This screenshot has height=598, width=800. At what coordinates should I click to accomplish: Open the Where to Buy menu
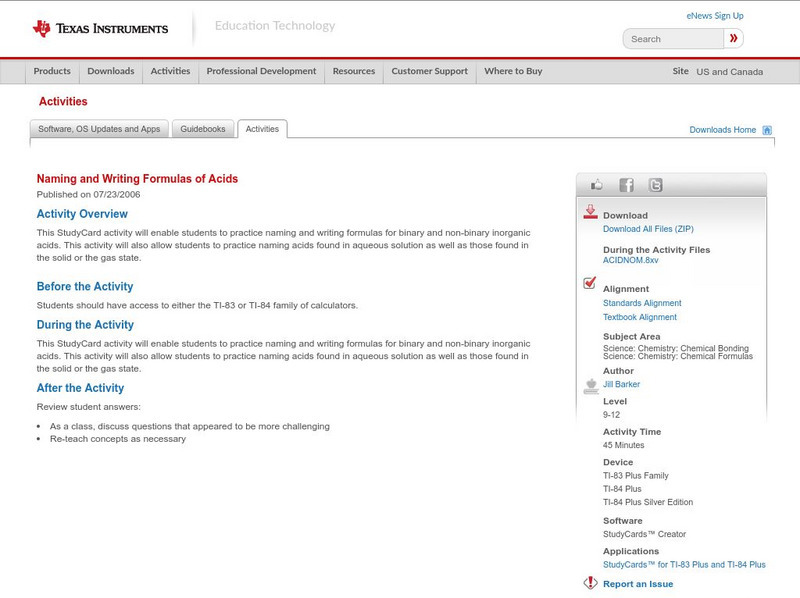[x=513, y=71]
